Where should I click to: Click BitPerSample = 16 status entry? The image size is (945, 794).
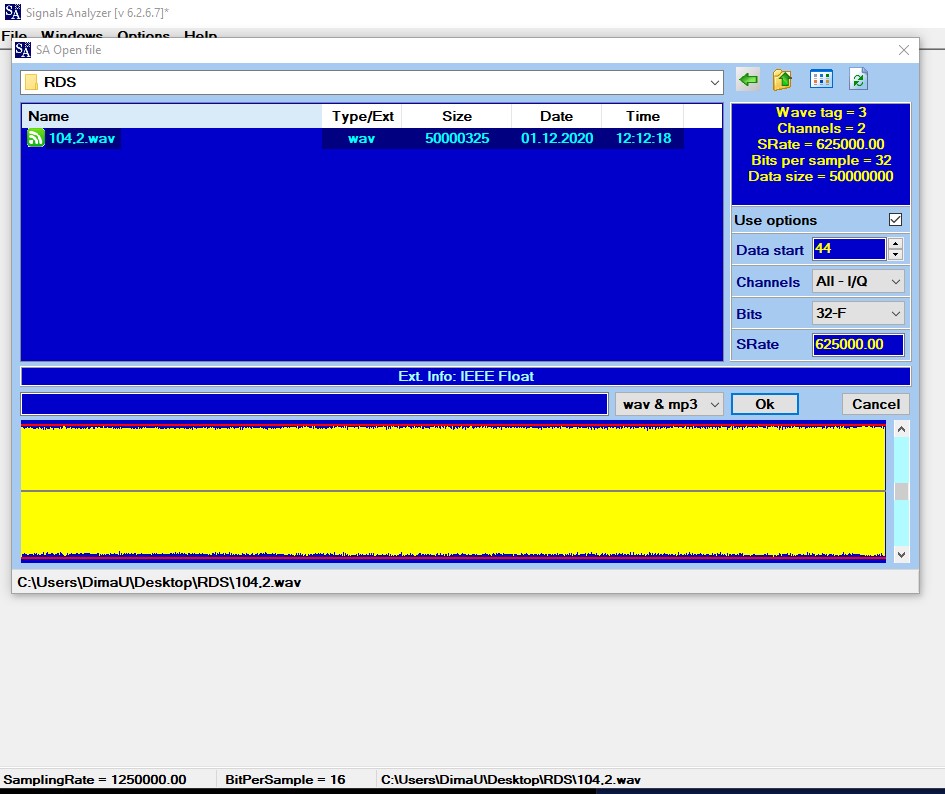(x=285, y=780)
